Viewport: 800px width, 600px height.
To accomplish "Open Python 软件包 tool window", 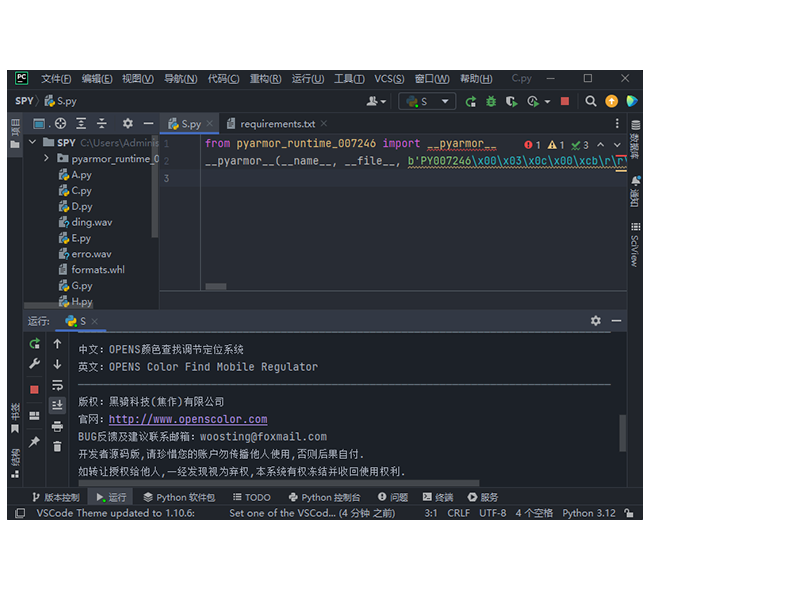I will pyautogui.click(x=179, y=497).
